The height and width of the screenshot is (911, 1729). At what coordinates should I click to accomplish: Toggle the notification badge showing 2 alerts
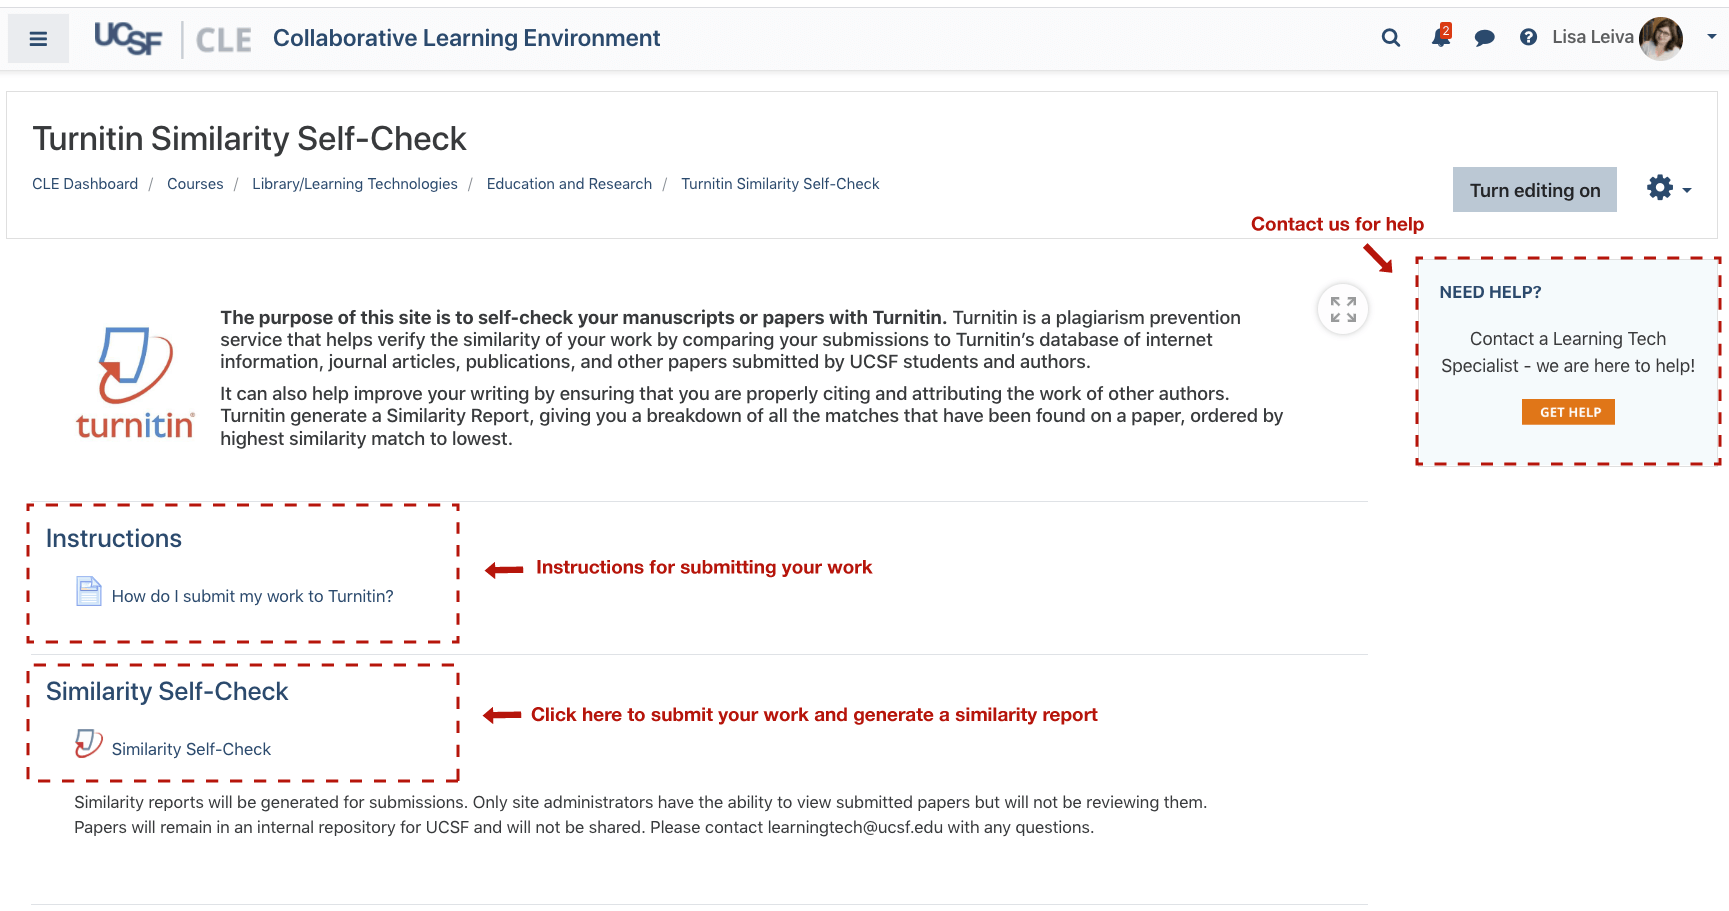click(x=1447, y=29)
